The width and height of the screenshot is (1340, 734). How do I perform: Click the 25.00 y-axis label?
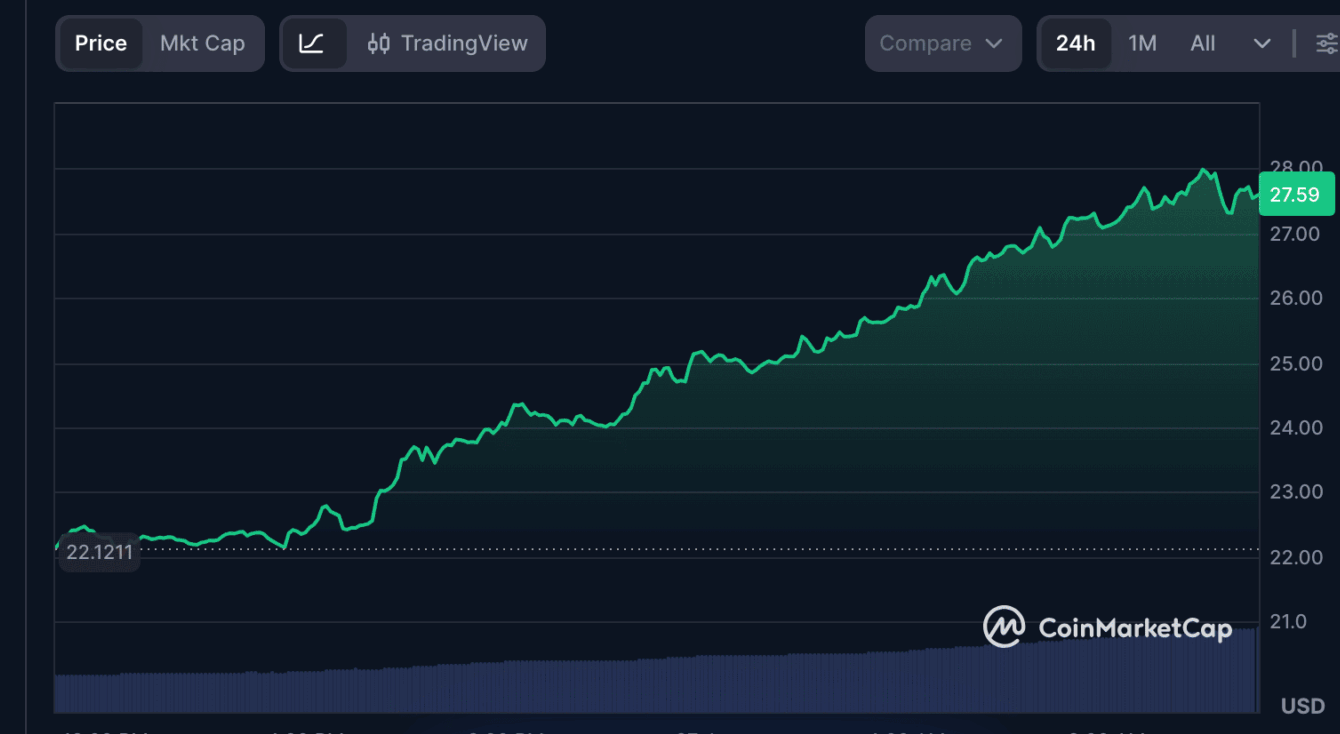point(1295,363)
